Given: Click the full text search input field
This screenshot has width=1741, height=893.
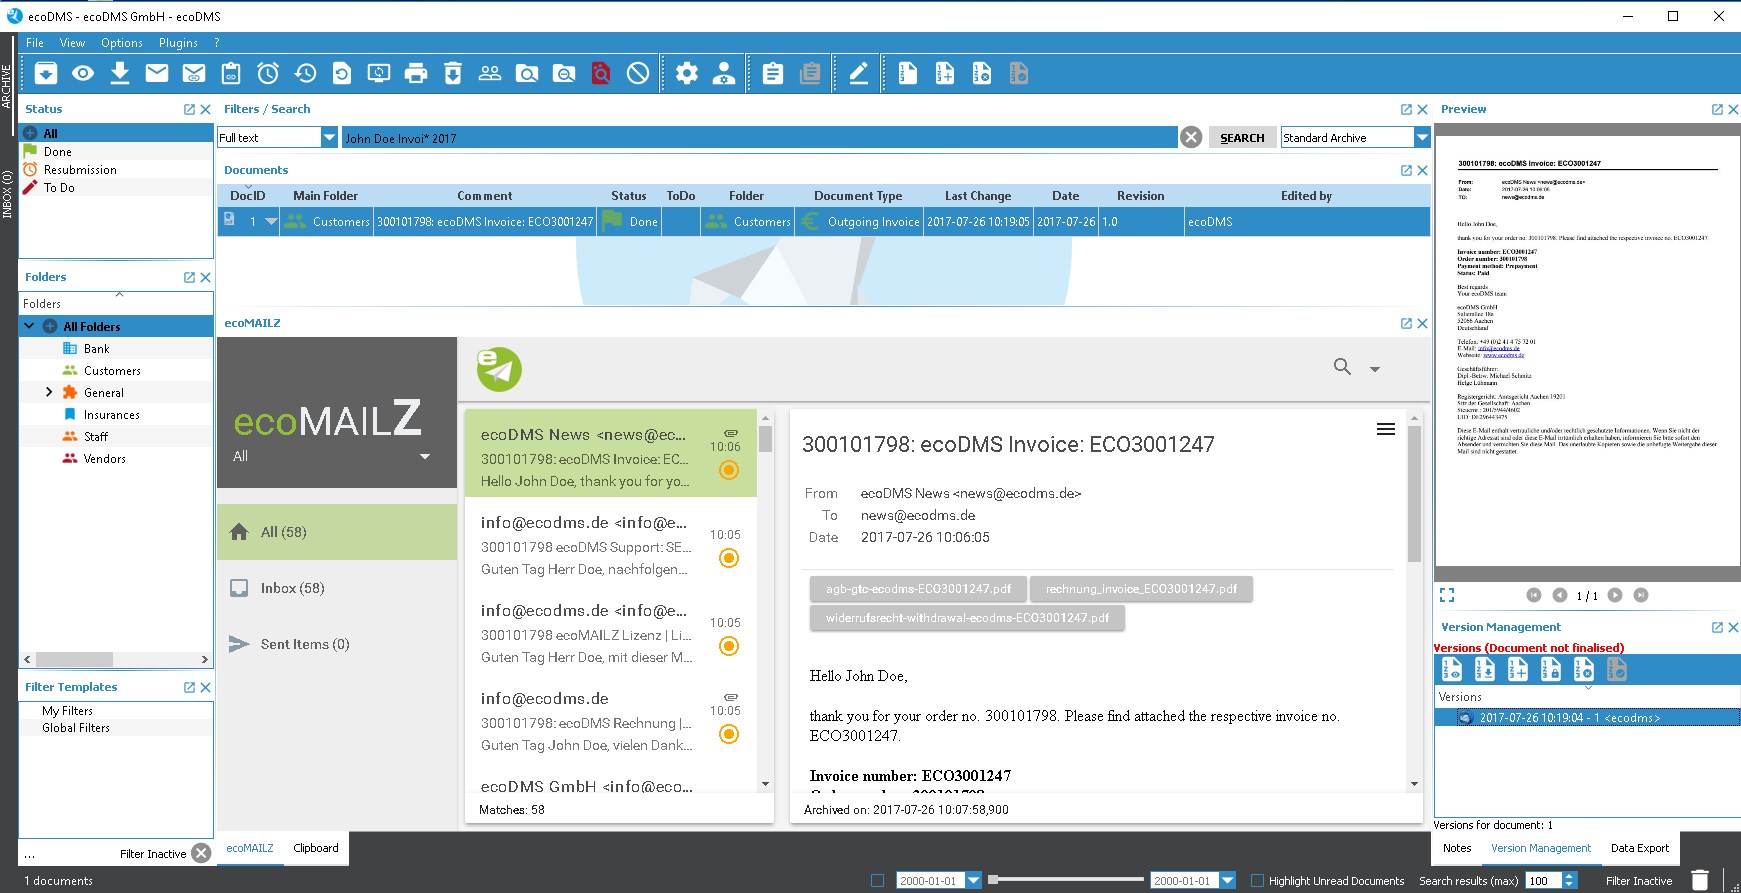Looking at the screenshot, I should pos(759,138).
